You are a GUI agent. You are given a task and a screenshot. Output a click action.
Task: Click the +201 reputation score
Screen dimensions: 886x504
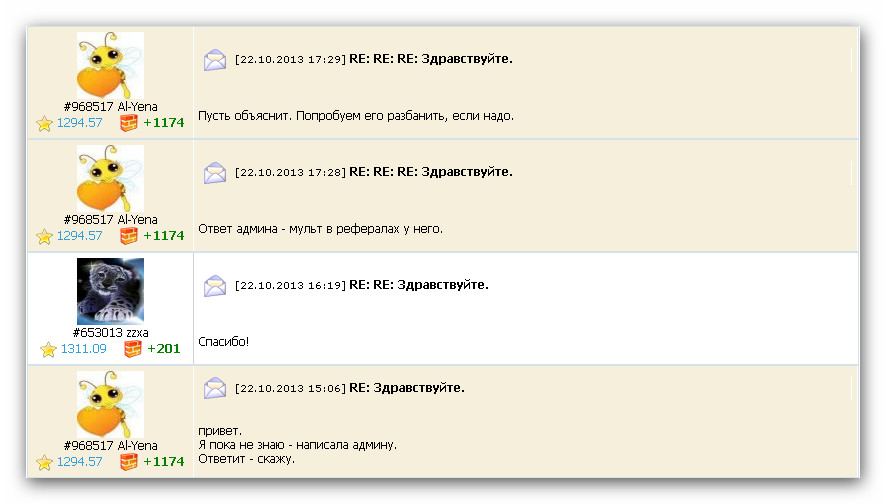coord(164,349)
